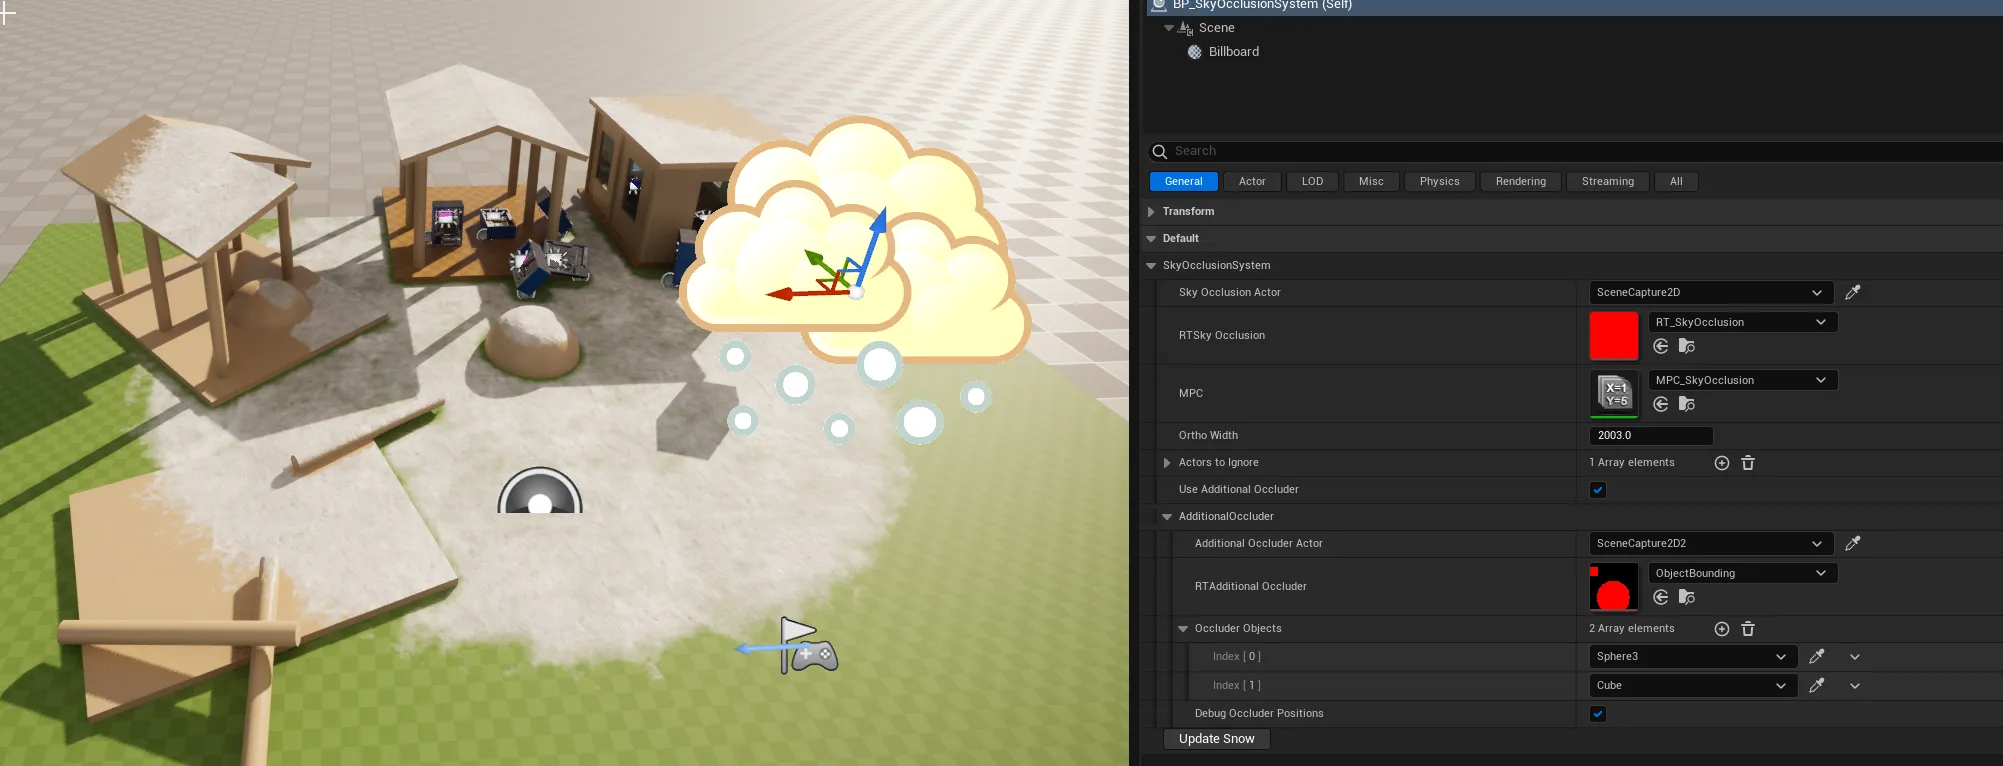Pick Additional Occluder Actor with eyedropper
Image resolution: width=2003 pixels, height=766 pixels.
click(x=1853, y=543)
